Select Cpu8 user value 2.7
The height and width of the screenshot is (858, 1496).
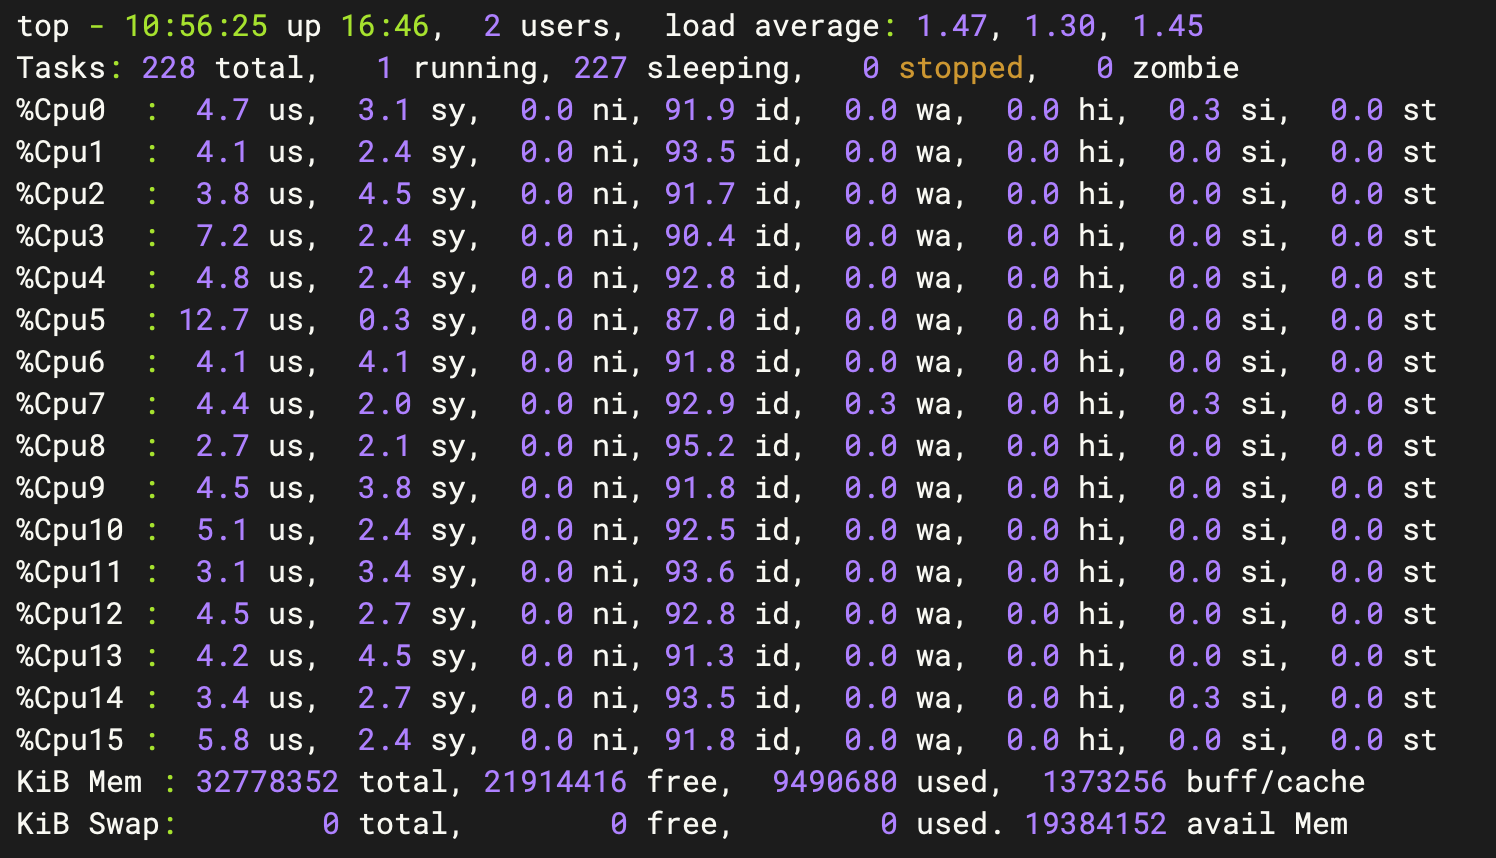pyautogui.click(x=223, y=446)
